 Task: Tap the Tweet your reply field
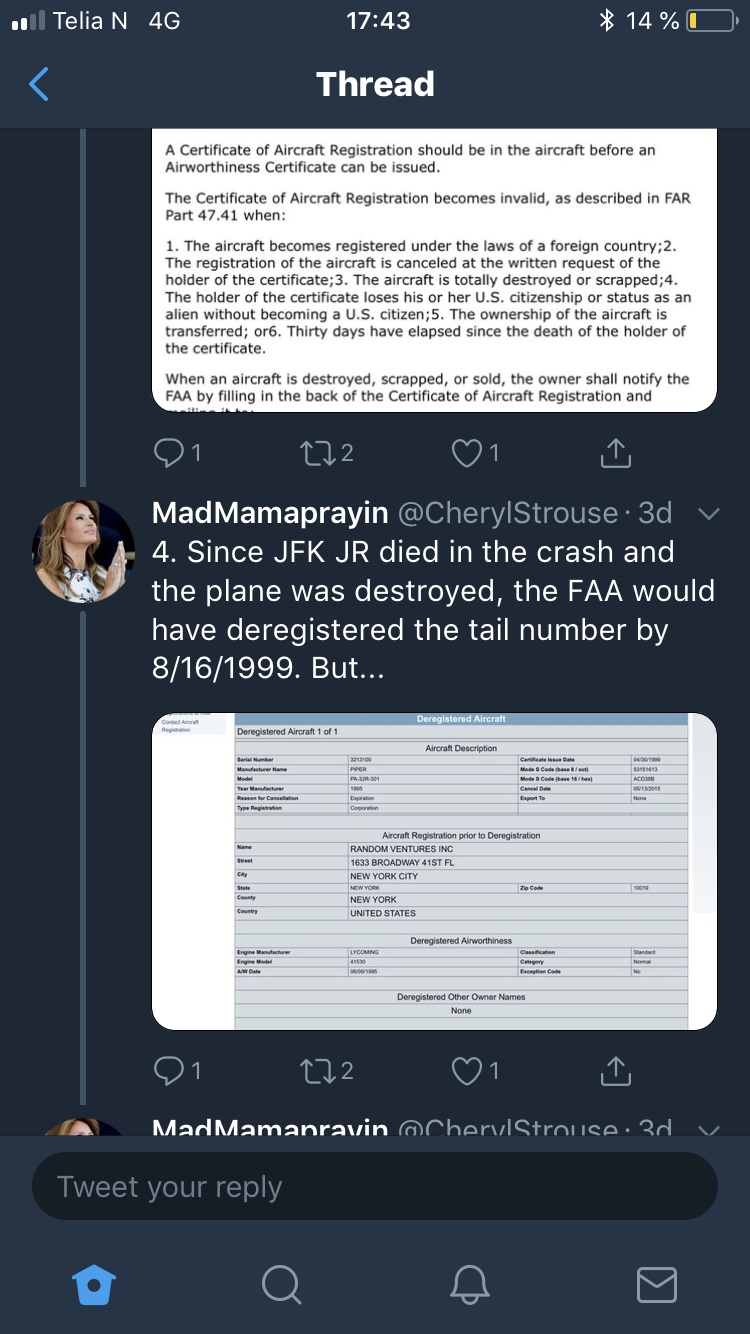375,1187
